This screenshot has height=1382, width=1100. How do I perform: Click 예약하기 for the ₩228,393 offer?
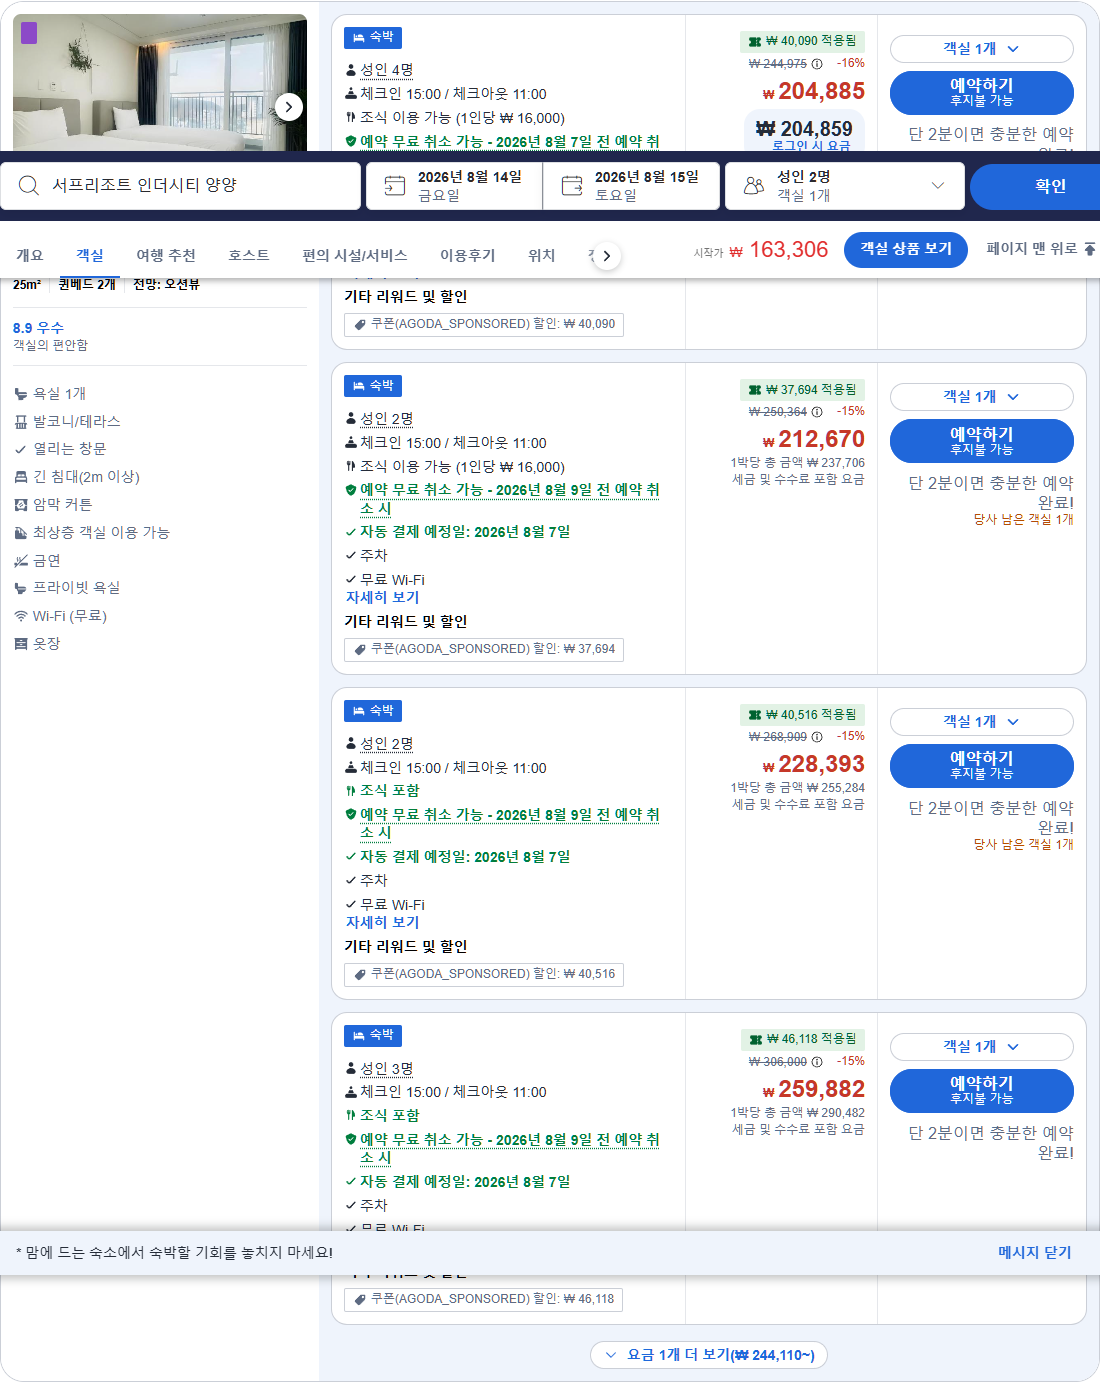(x=982, y=766)
